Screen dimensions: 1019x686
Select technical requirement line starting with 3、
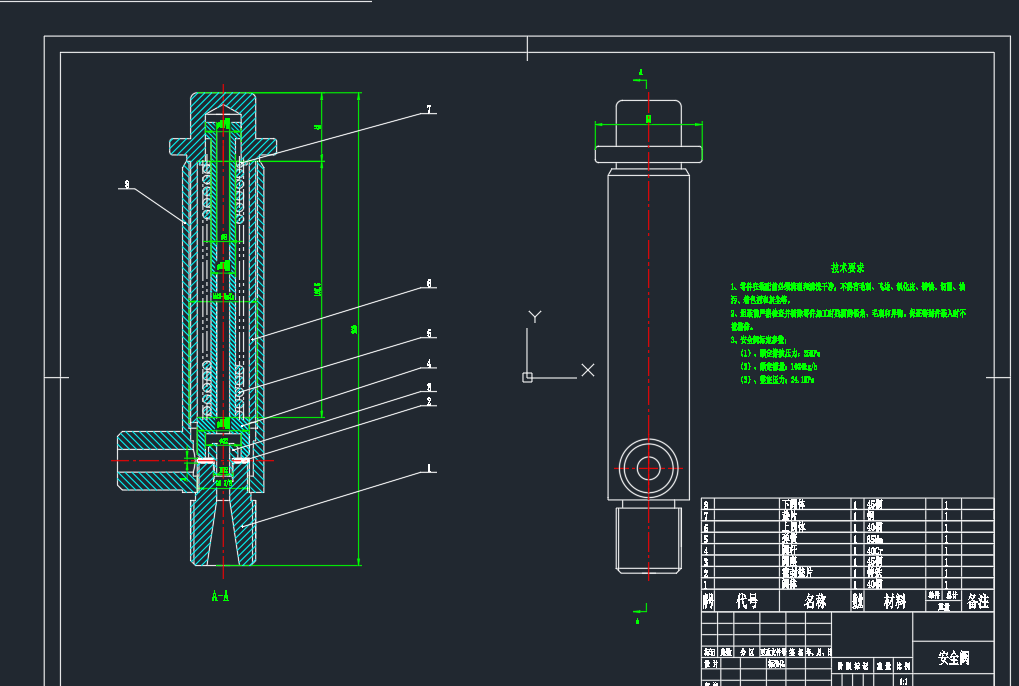tap(758, 340)
